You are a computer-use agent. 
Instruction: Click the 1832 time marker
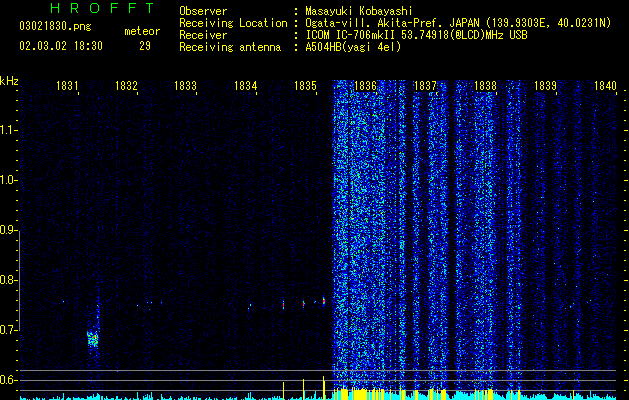point(126,86)
